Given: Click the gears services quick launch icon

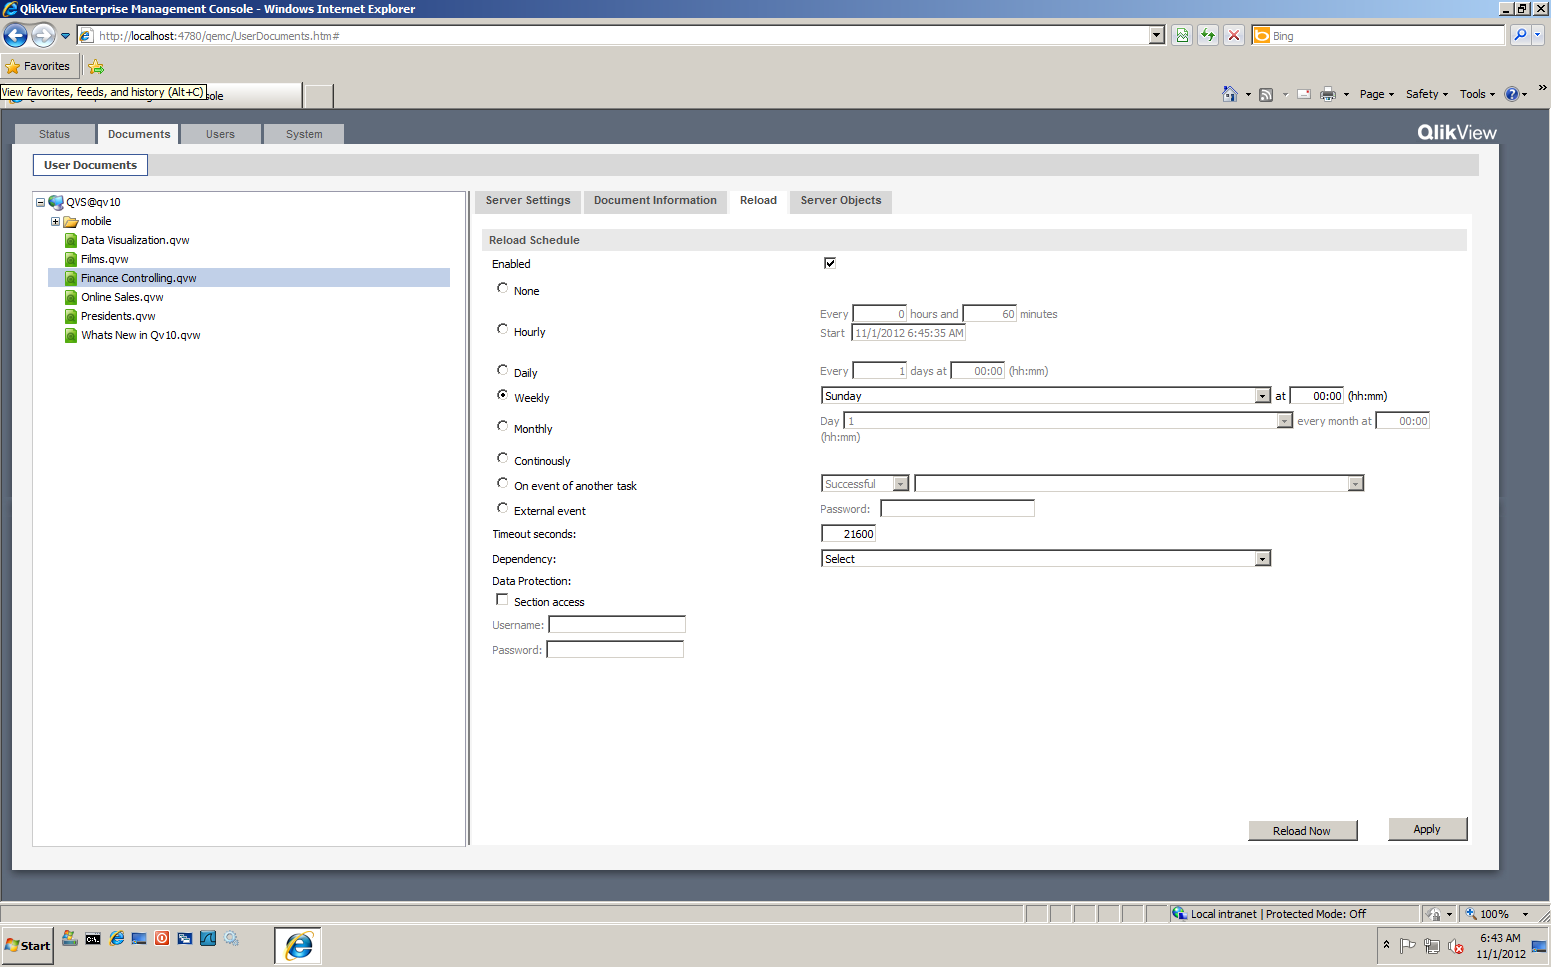Looking at the screenshot, I should click(x=231, y=938).
